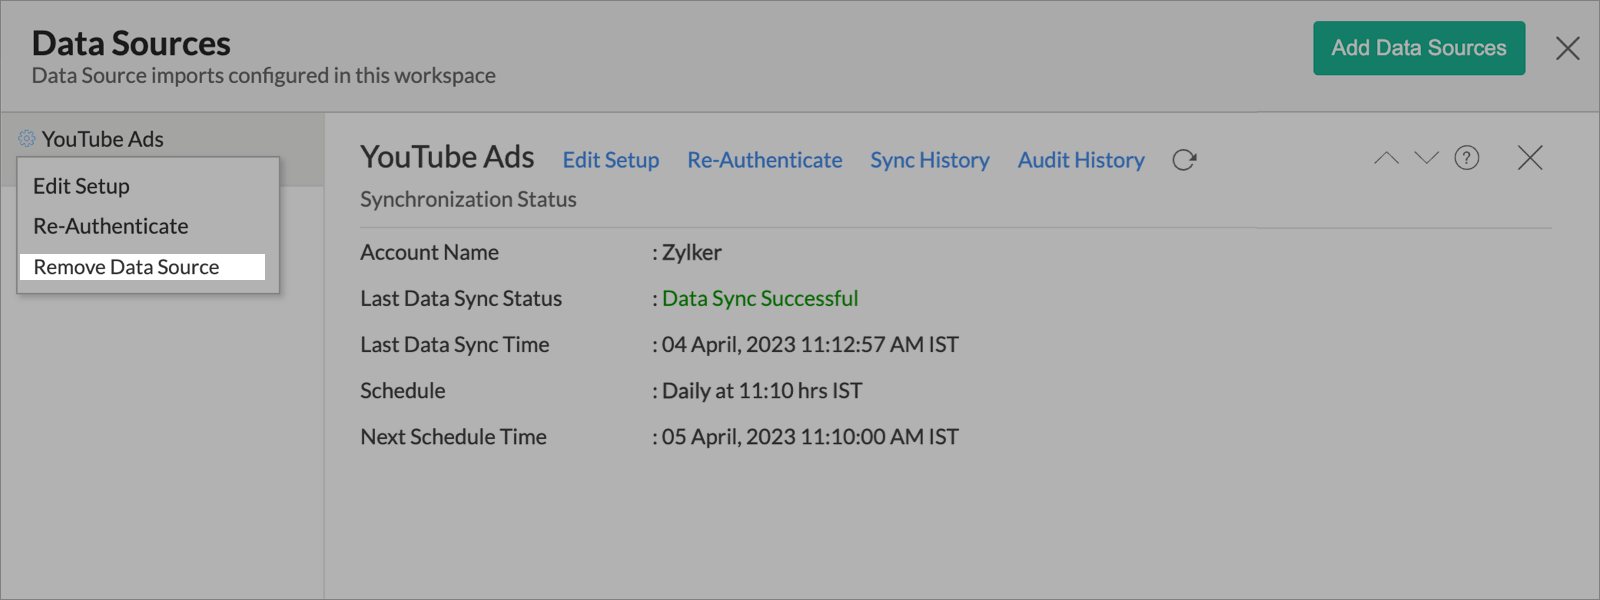Click the Last Data Sync Time value
Image resolution: width=1600 pixels, height=600 pixels.
(810, 344)
